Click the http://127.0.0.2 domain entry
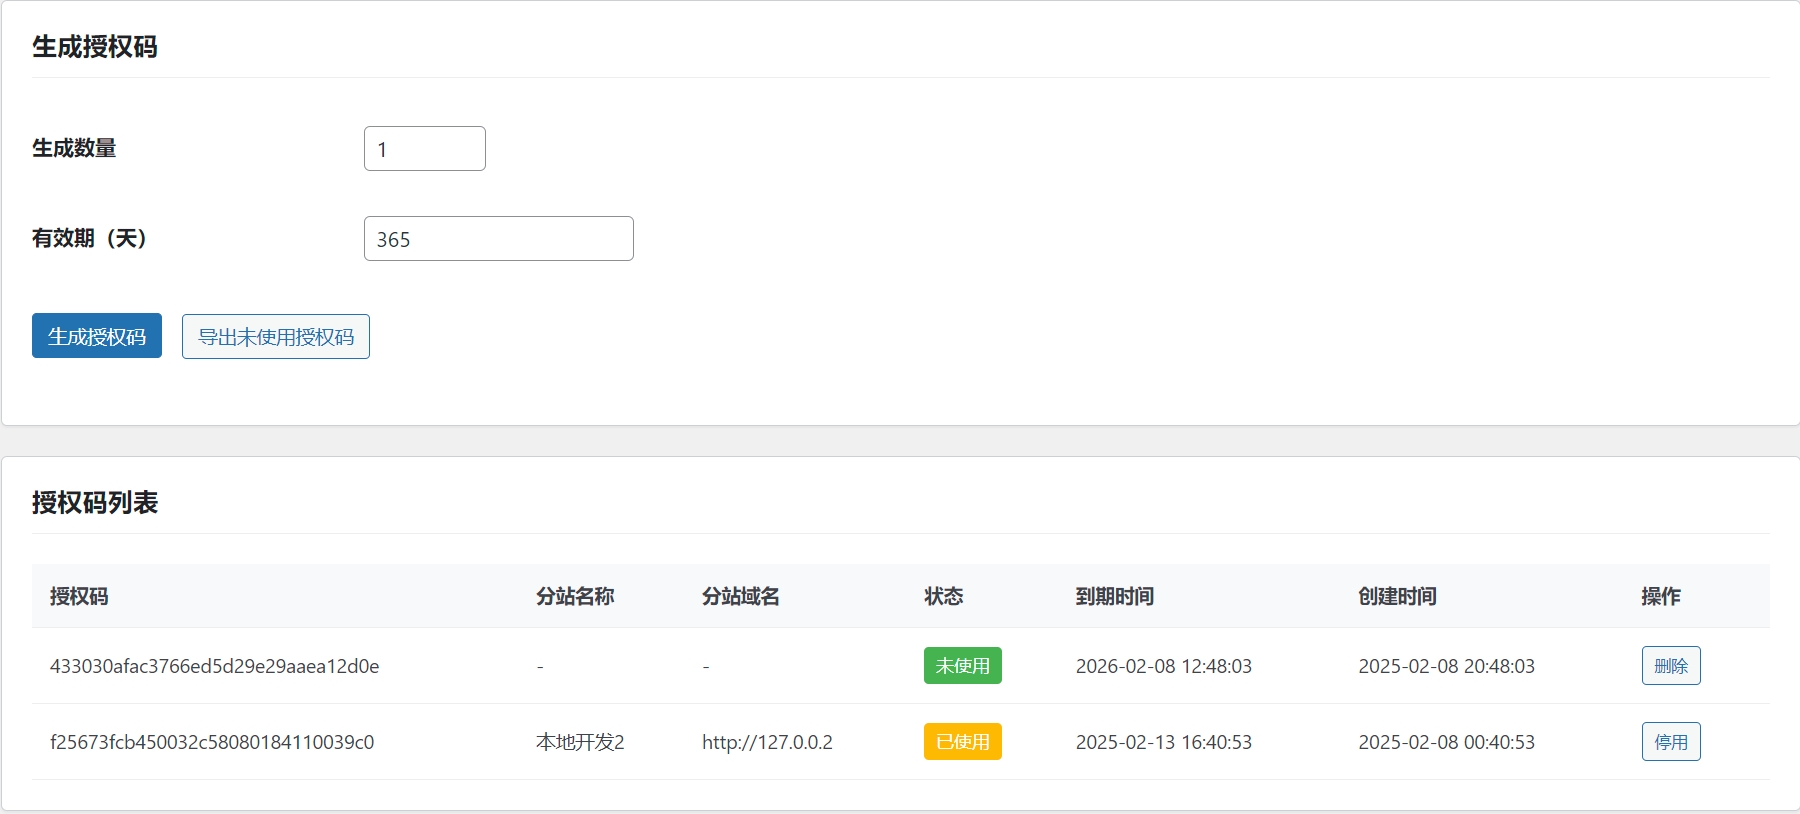This screenshot has height=814, width=1800. coord(767,743)
